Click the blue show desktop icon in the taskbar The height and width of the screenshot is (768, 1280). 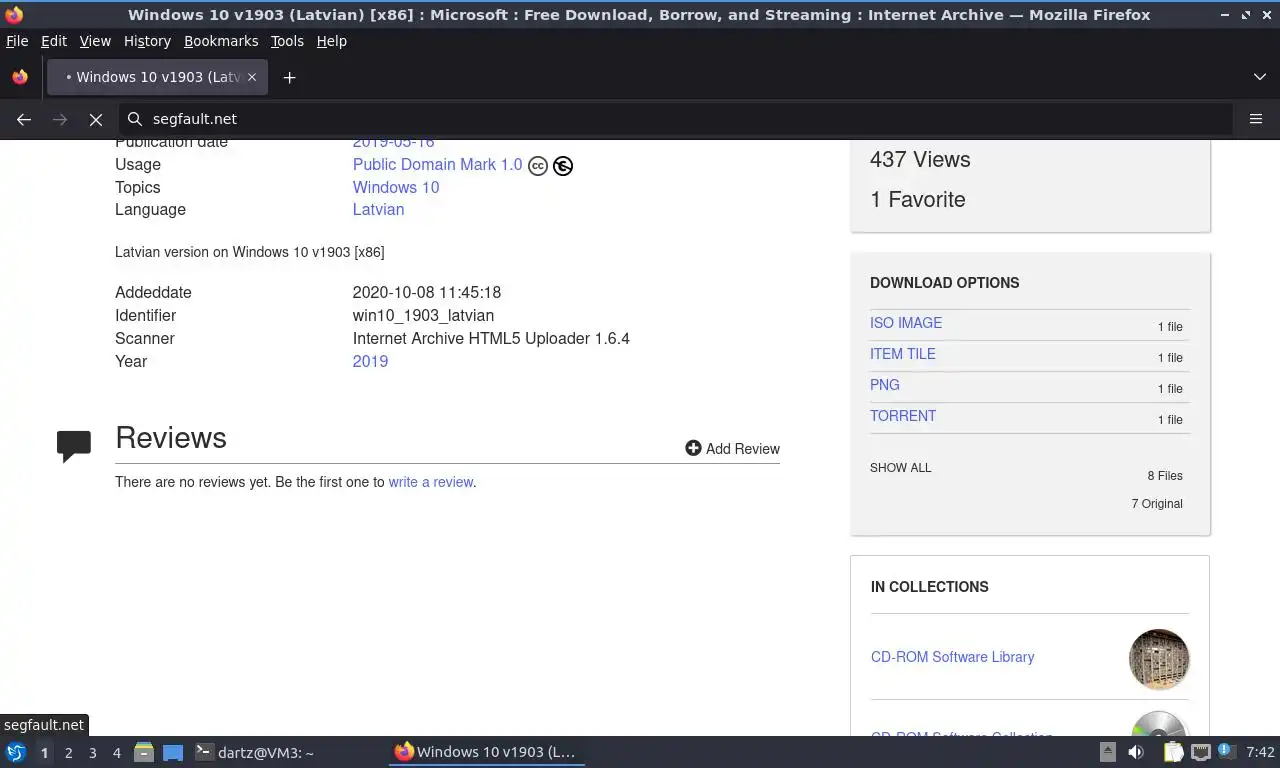coord(173,752)
